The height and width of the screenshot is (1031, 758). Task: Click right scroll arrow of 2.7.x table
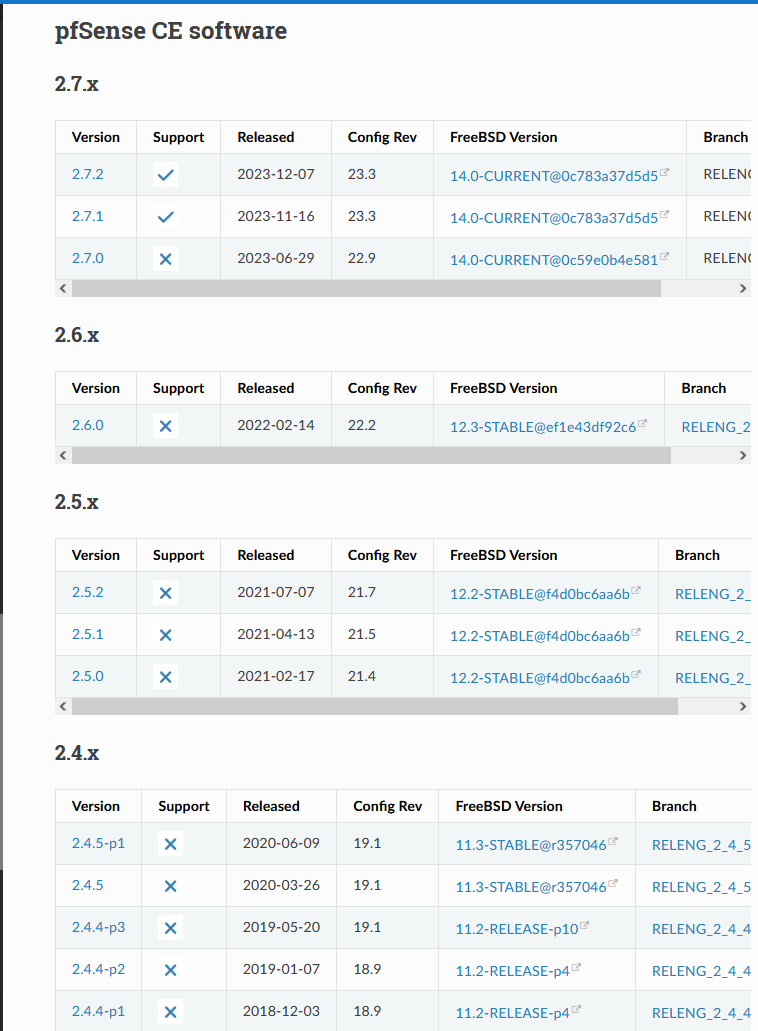[x=743, y=288]
